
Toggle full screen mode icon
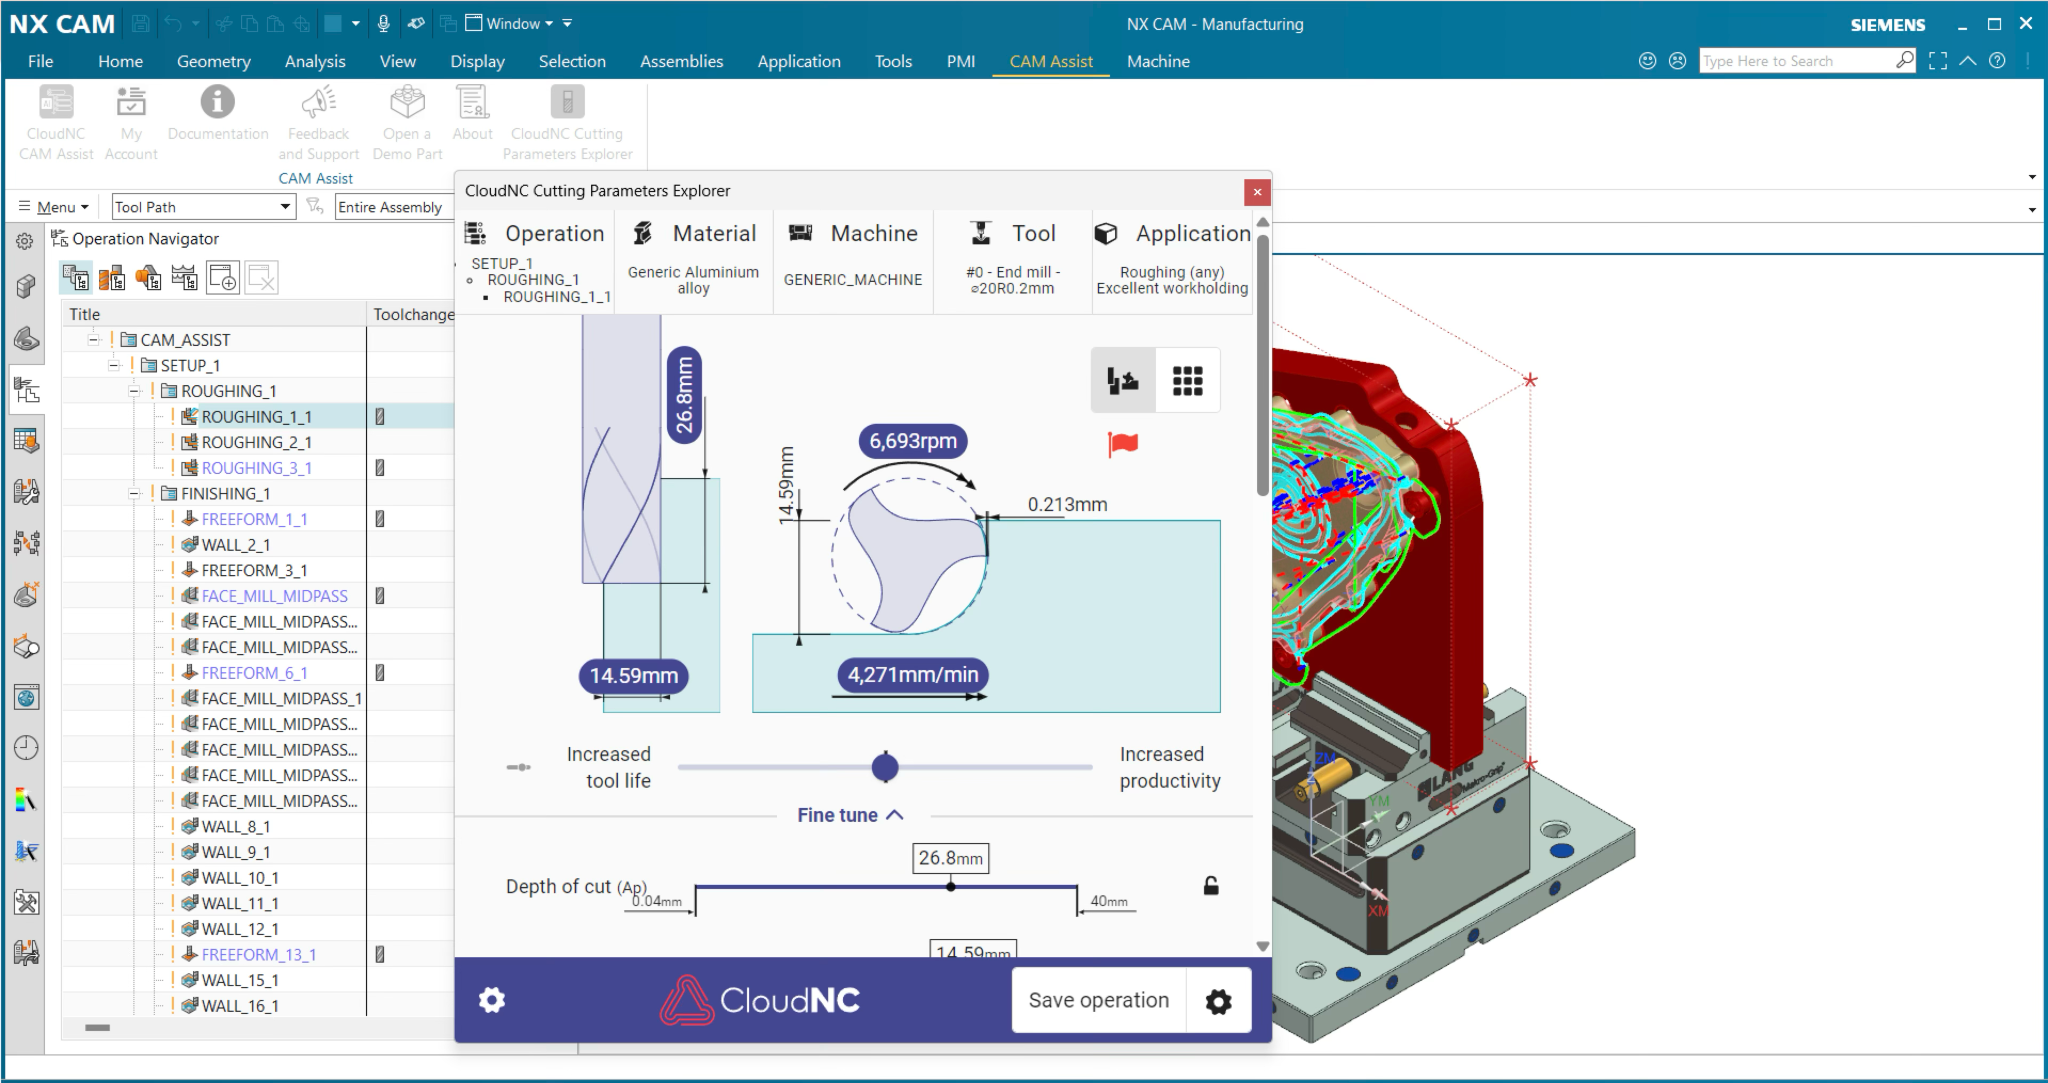tap(1938, 61)
